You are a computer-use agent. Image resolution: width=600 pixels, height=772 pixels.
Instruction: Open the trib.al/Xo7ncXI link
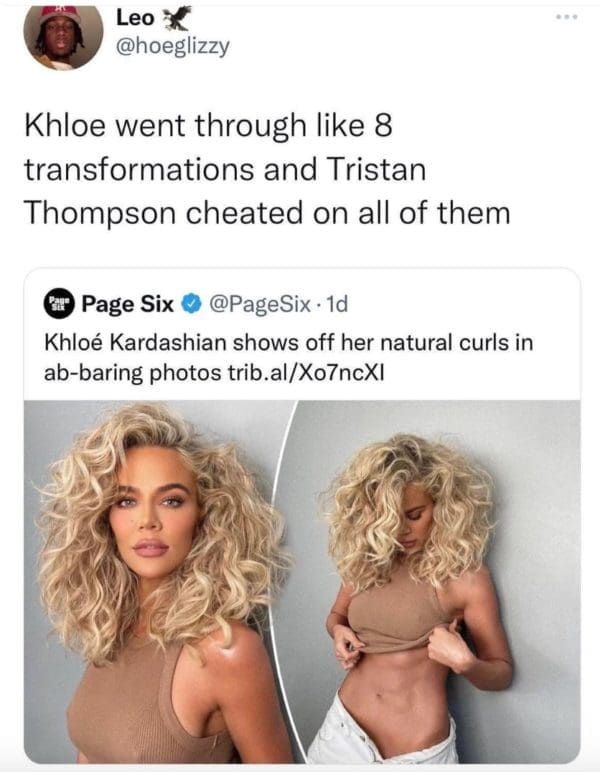pos(305,373)
